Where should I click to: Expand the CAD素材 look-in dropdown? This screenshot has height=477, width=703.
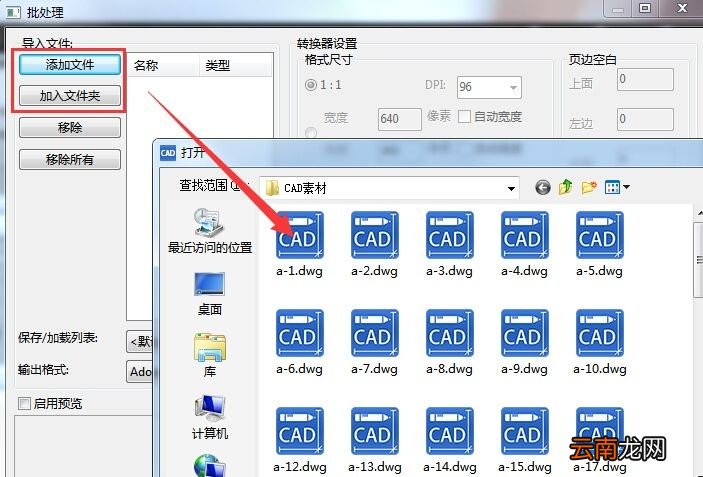(x=511, y=188)
